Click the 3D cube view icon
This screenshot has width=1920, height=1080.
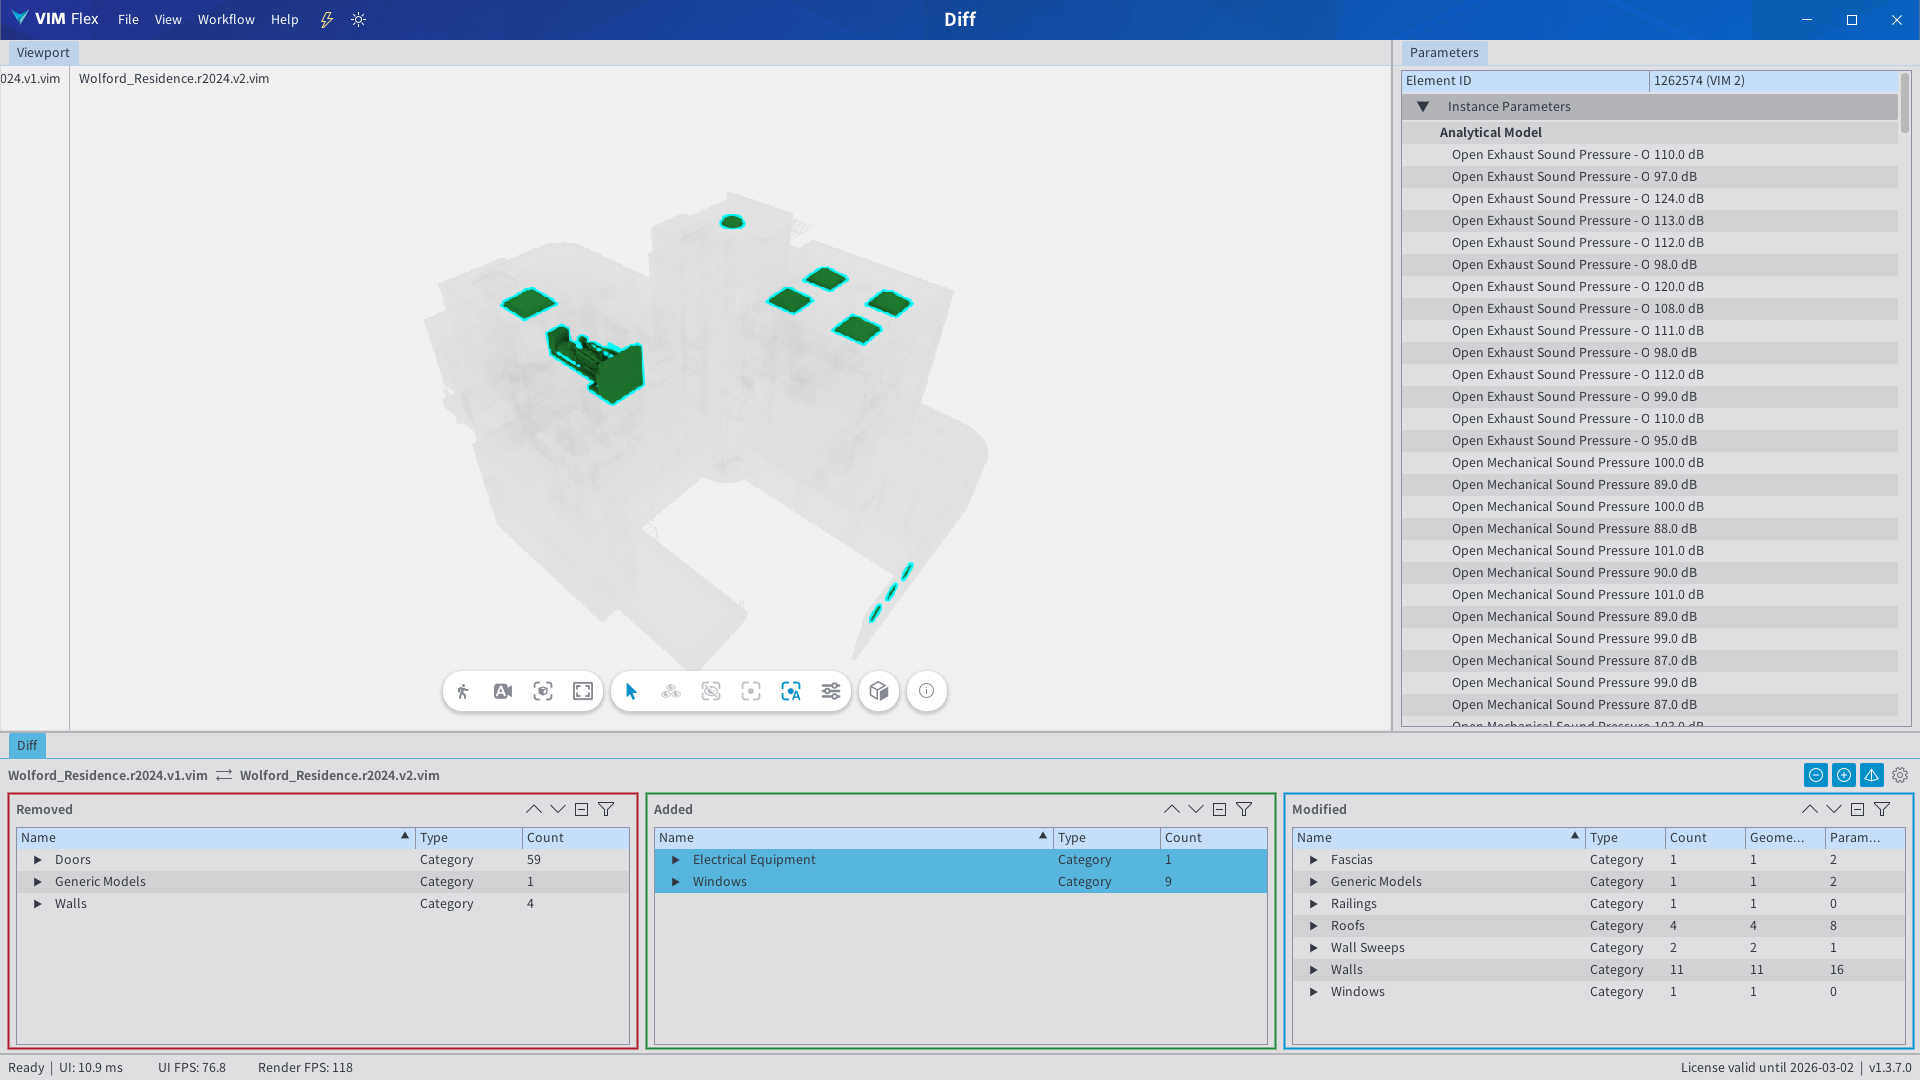point(879,691)
